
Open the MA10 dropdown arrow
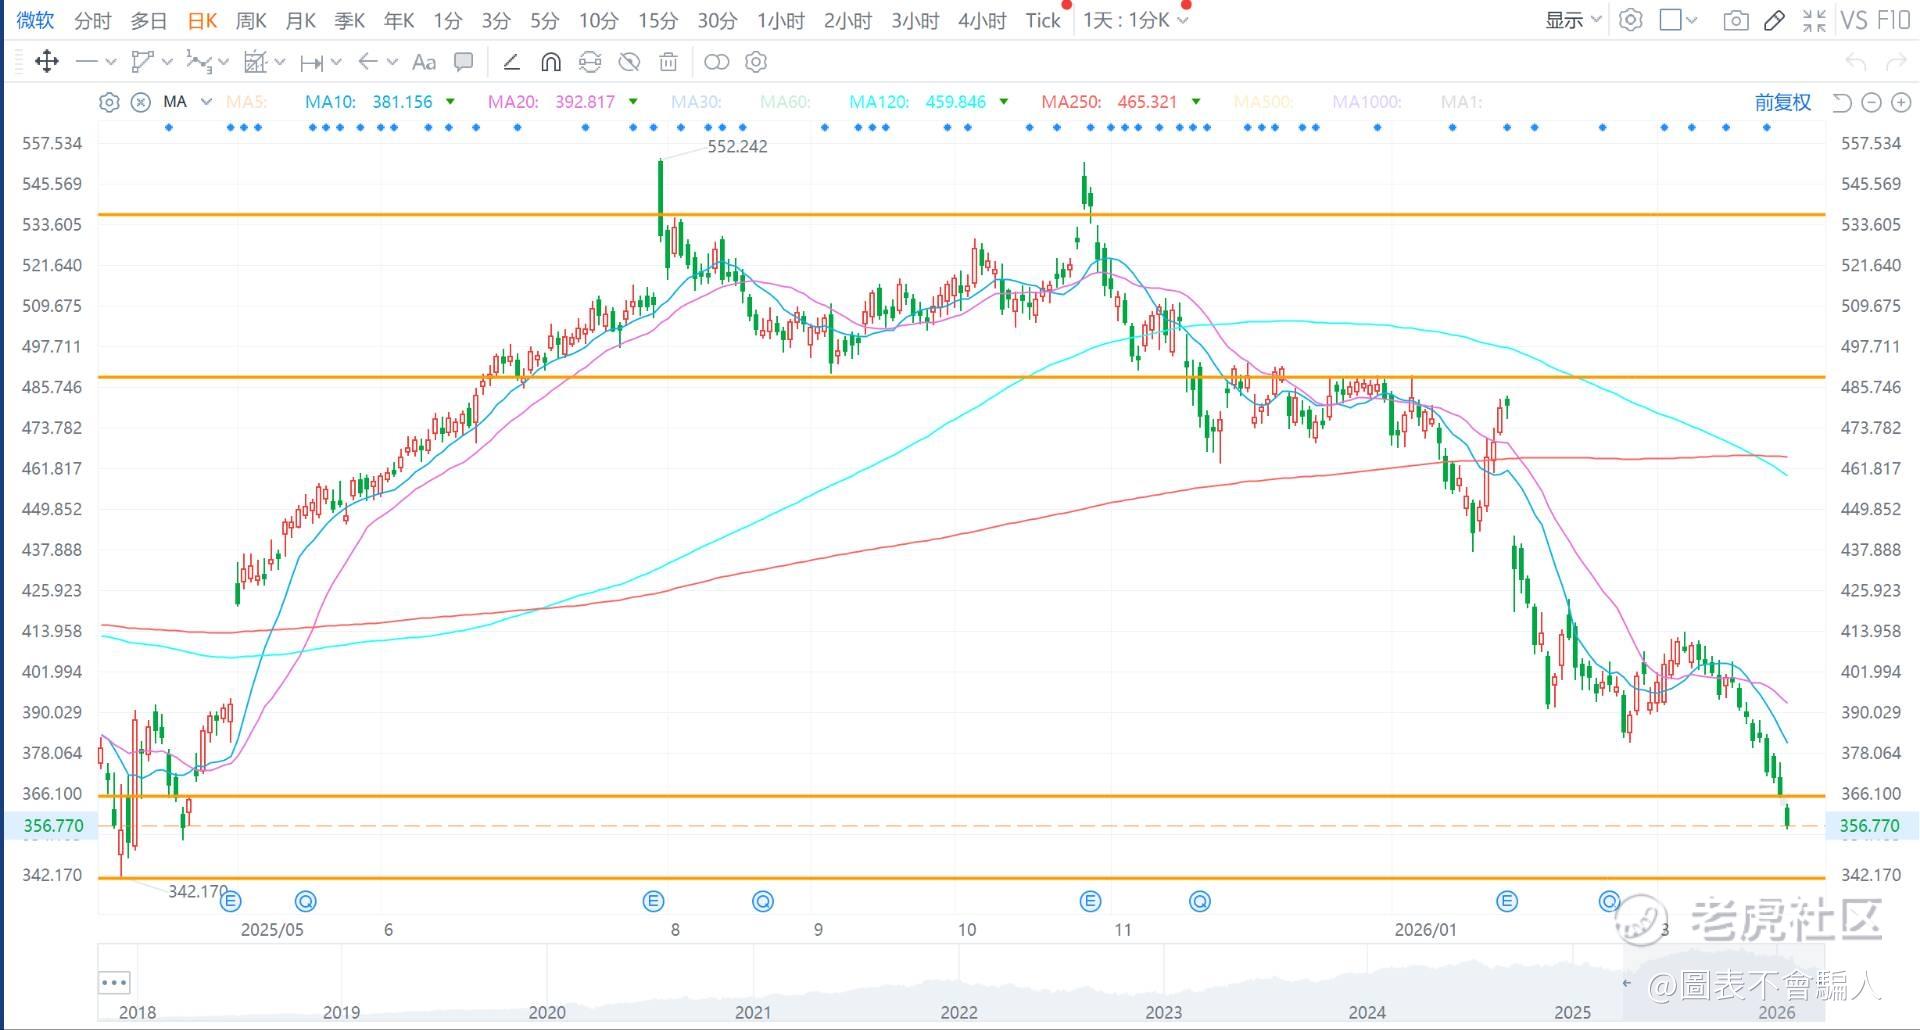450,102
